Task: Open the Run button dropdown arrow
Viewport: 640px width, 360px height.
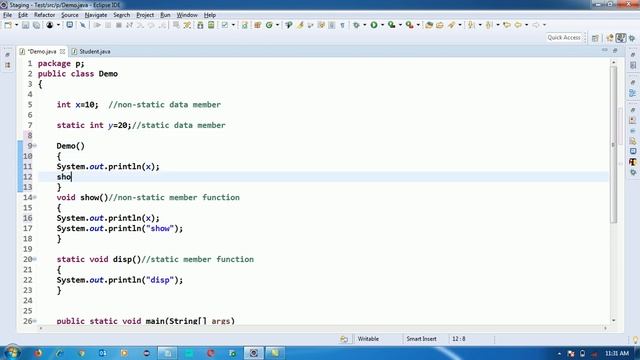Action: pos(382,25)
